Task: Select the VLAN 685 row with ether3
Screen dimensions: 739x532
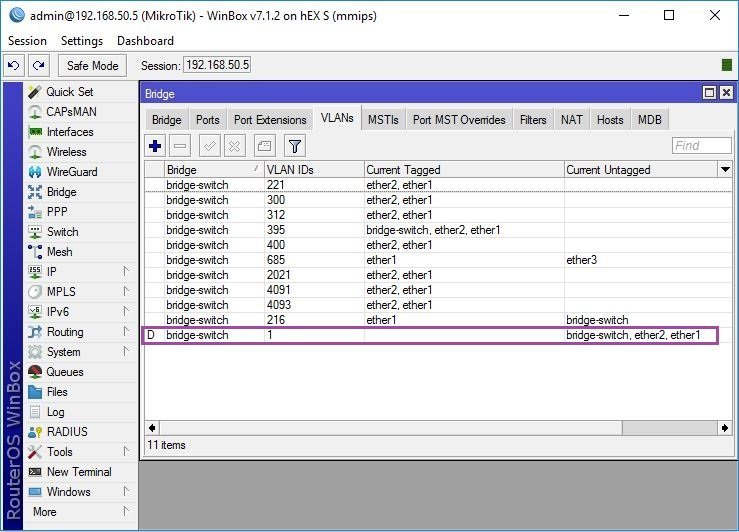Action: [x=438, y=260]
